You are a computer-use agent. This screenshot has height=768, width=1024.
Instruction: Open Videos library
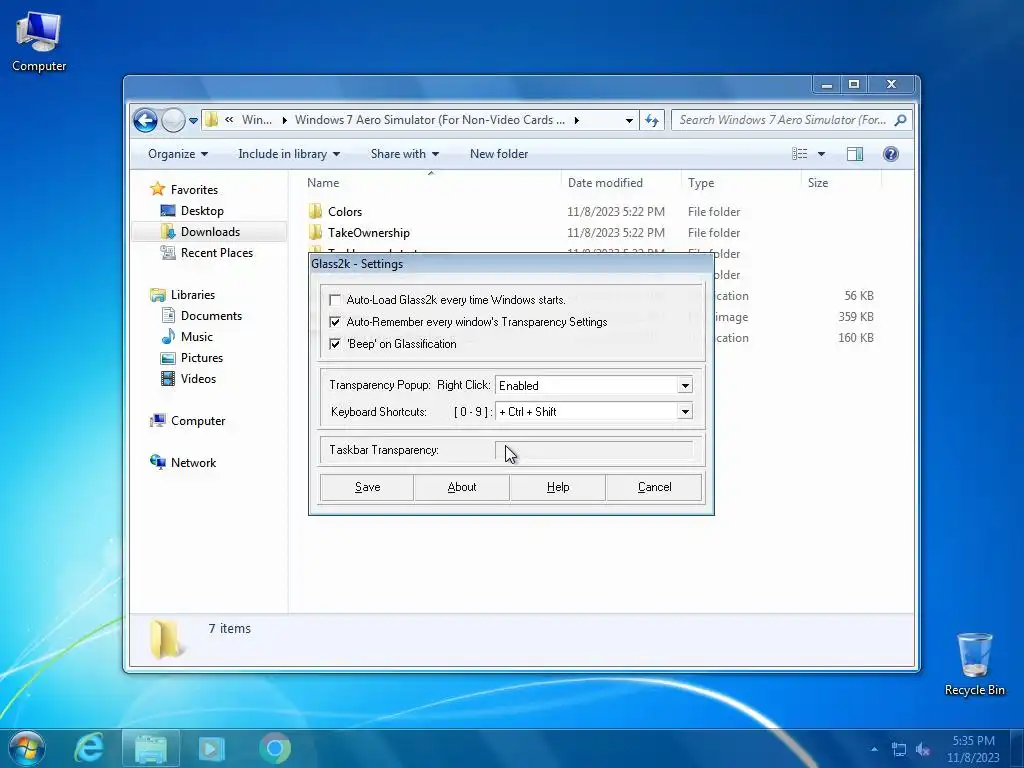(x=198, y=379)
